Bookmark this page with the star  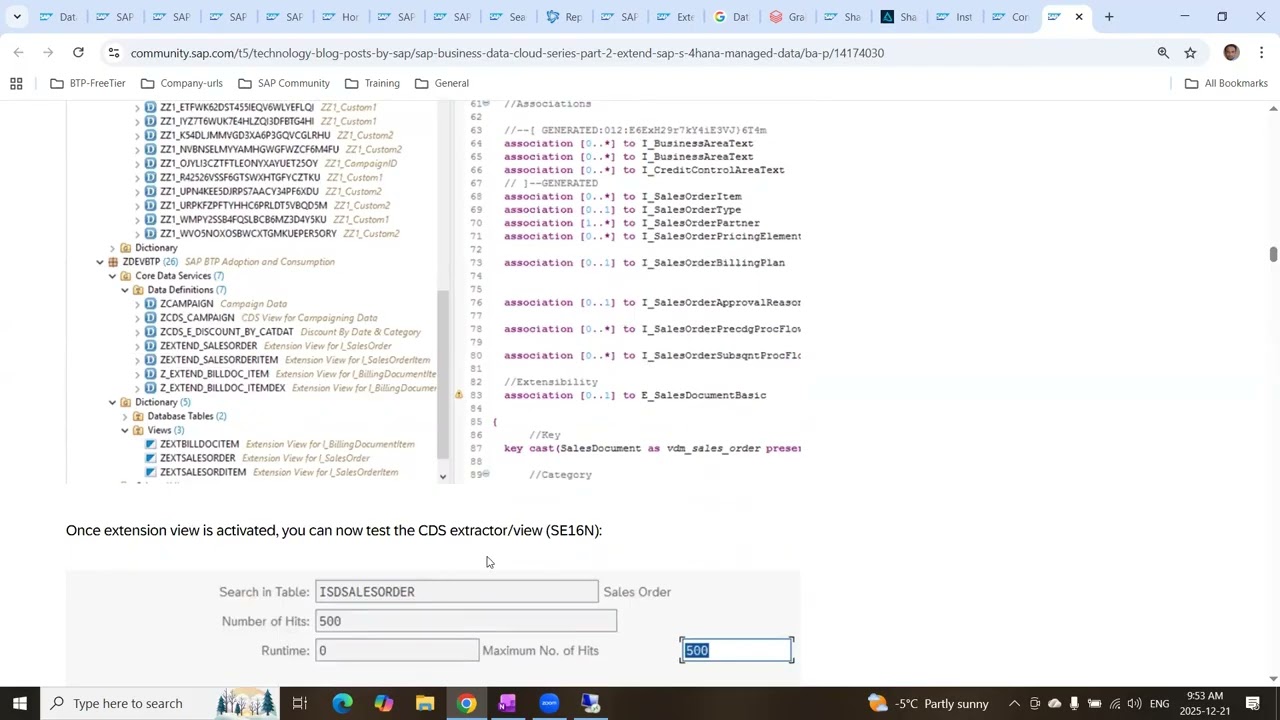pyautogui.click(x=1190, y=53)
